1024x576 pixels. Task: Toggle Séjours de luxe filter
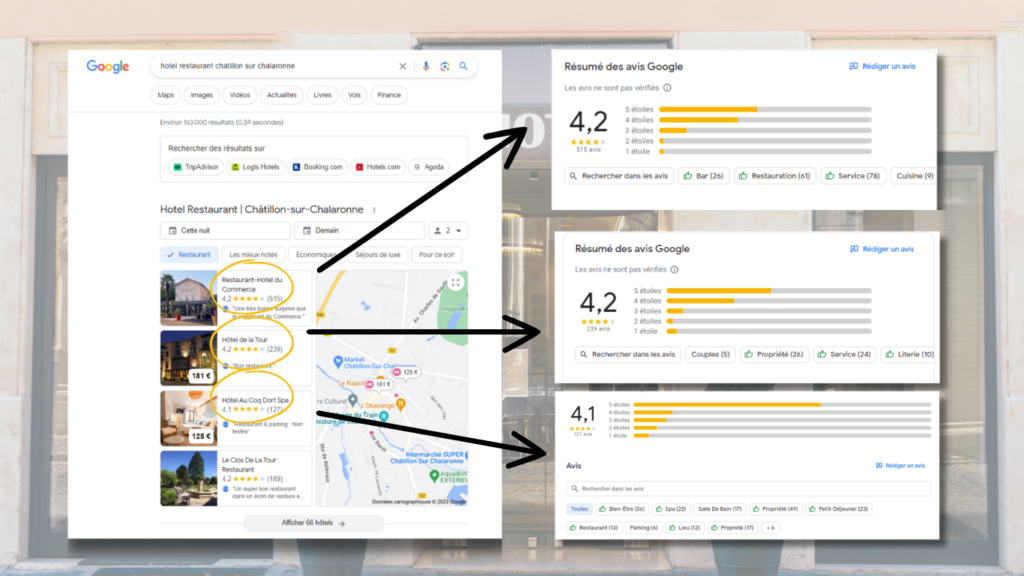click(378, 255)
